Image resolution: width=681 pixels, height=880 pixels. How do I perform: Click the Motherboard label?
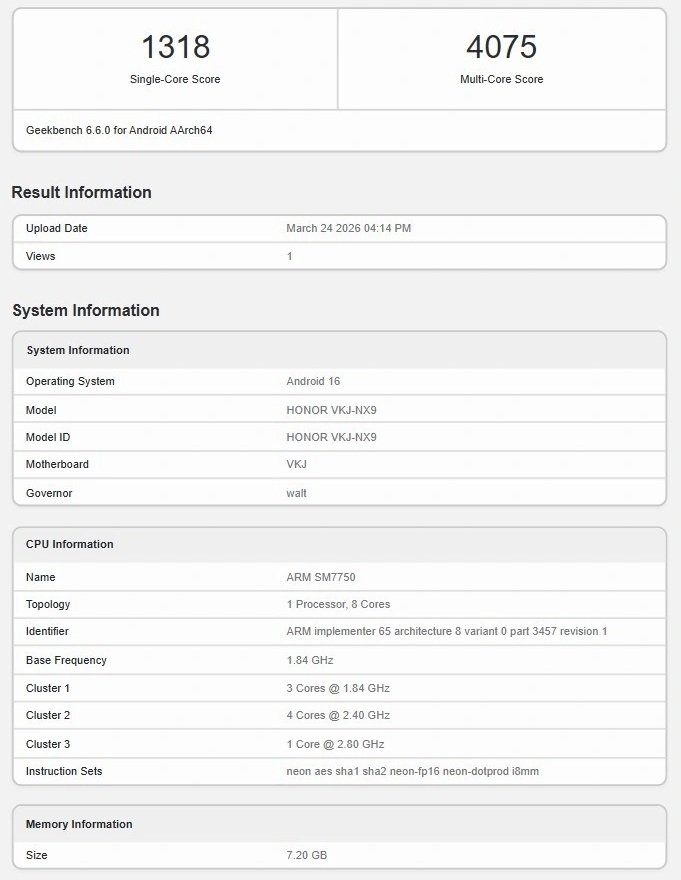57,464
